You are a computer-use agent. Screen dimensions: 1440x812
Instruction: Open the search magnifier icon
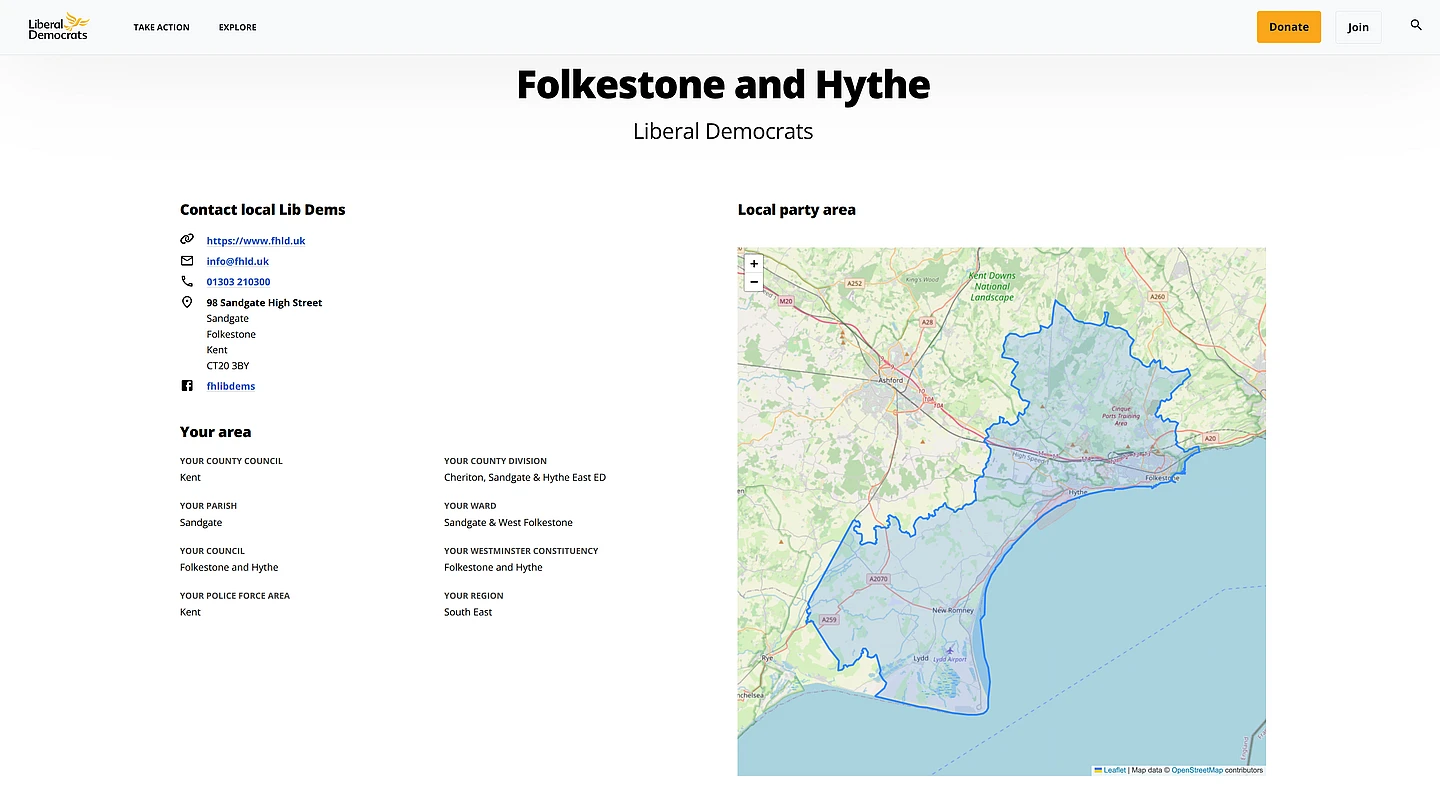click(x=1415, y=25)
